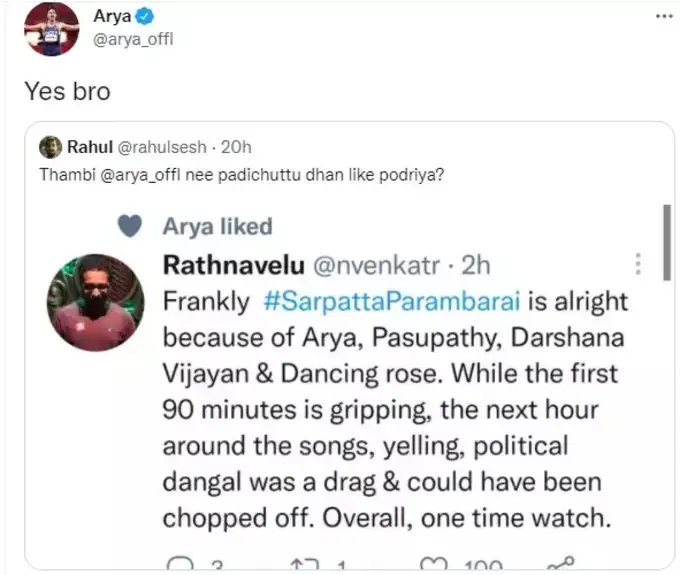Click the @rahulsesh handle
The width and height of the screenshot is (680, 575).
pyautogui.click(x=160, y=147)
